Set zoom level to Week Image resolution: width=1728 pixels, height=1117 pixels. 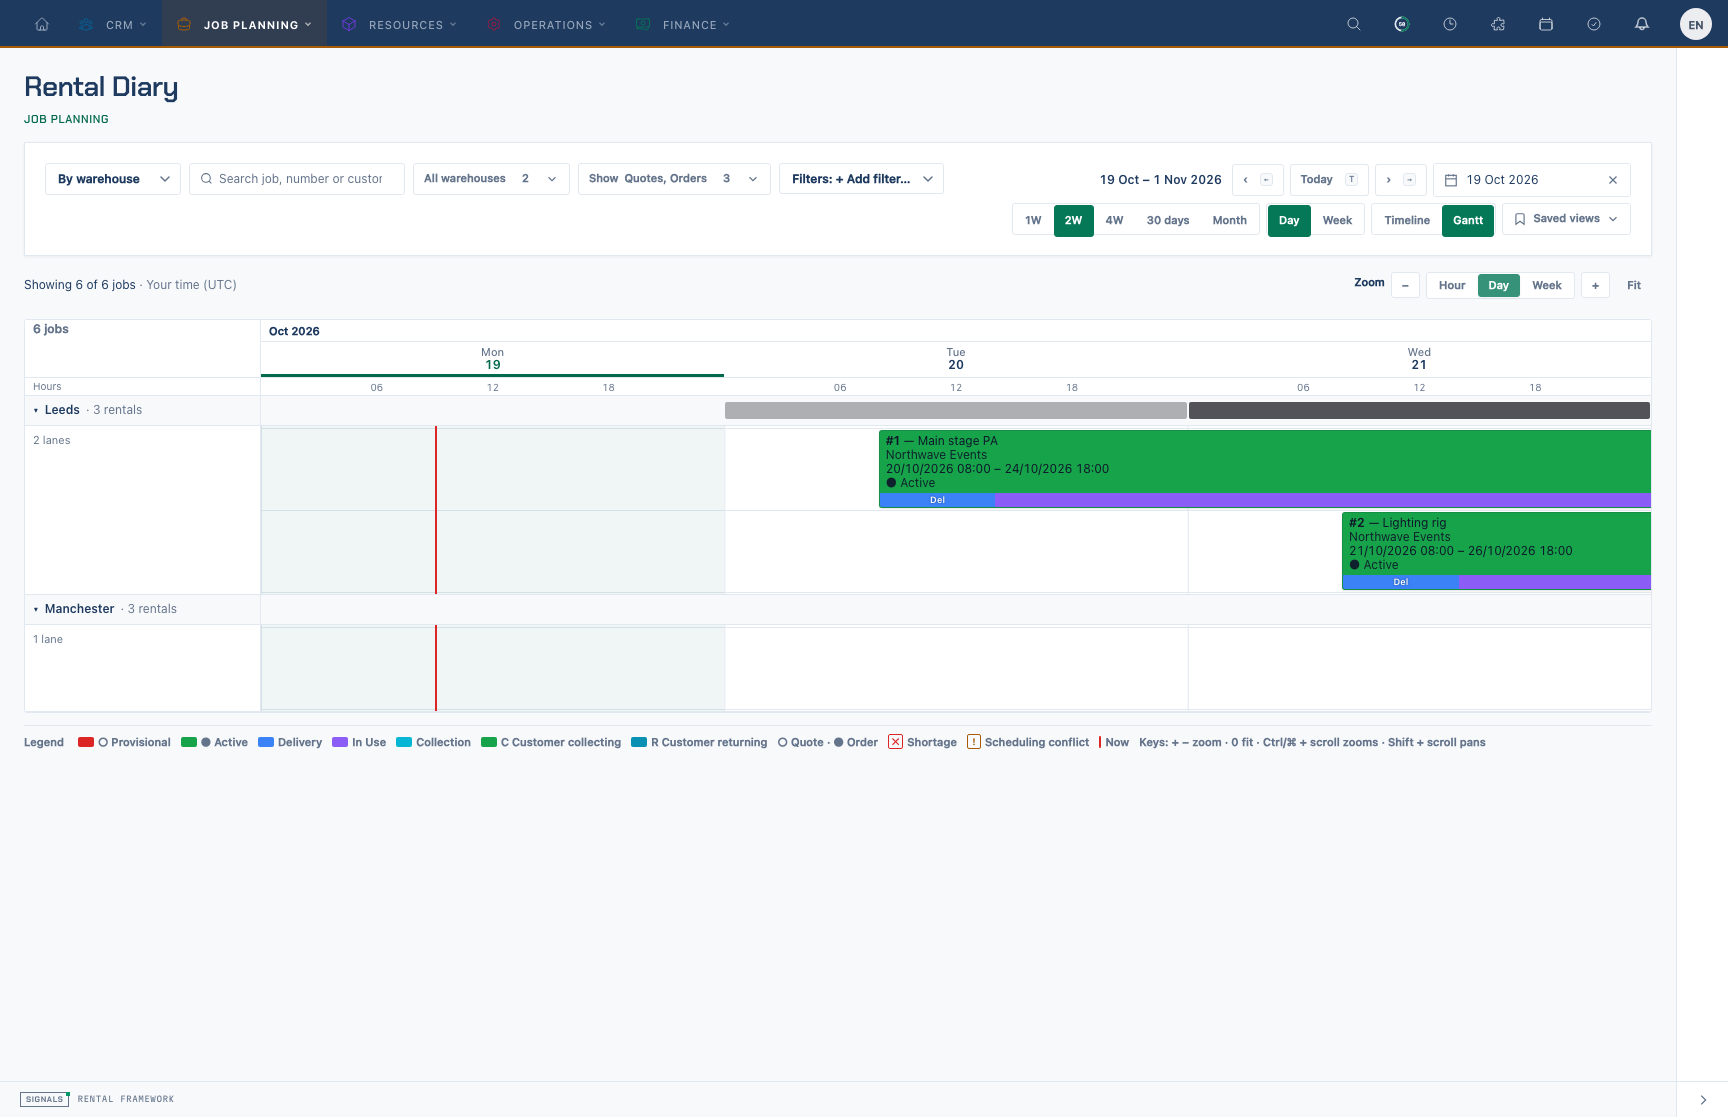[x=1547, y=286]
